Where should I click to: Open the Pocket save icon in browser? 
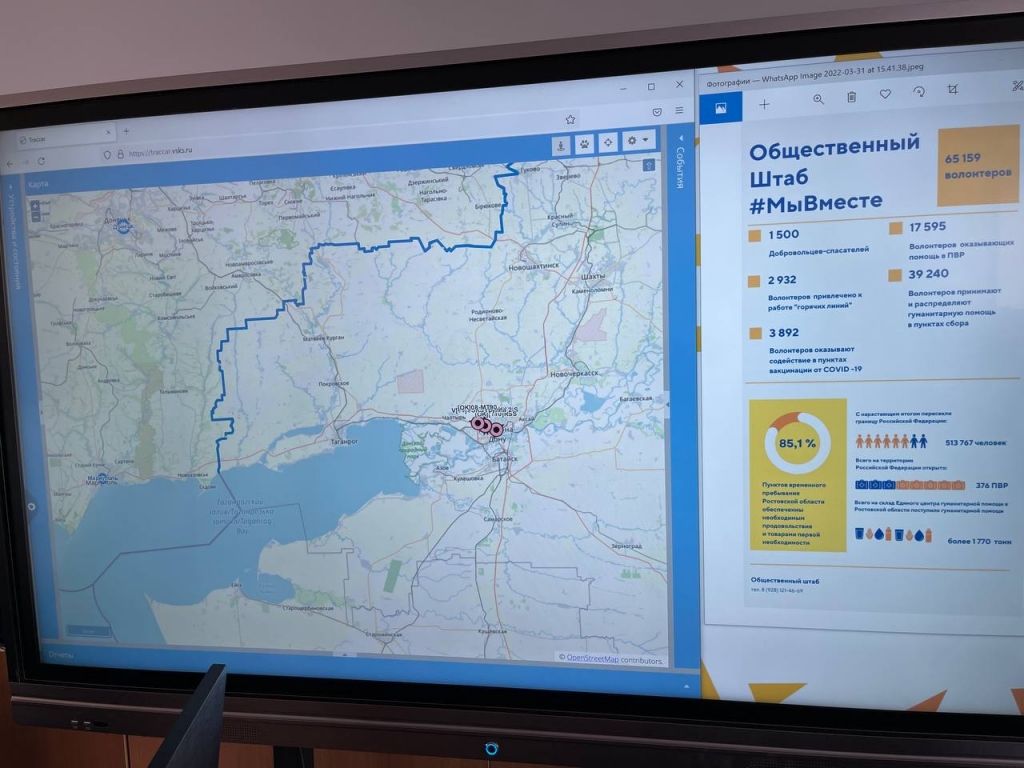657,112
